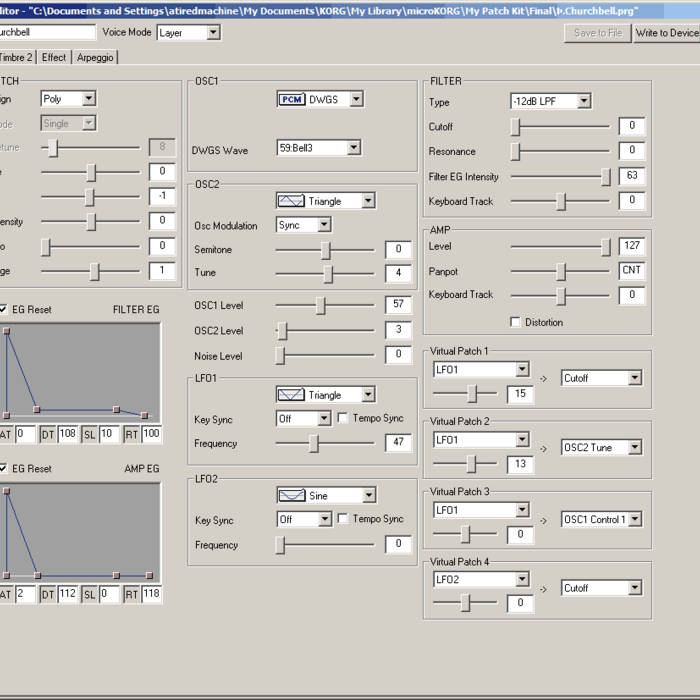Click the Write to Device button
700x700 pixels.
(666, 33)
